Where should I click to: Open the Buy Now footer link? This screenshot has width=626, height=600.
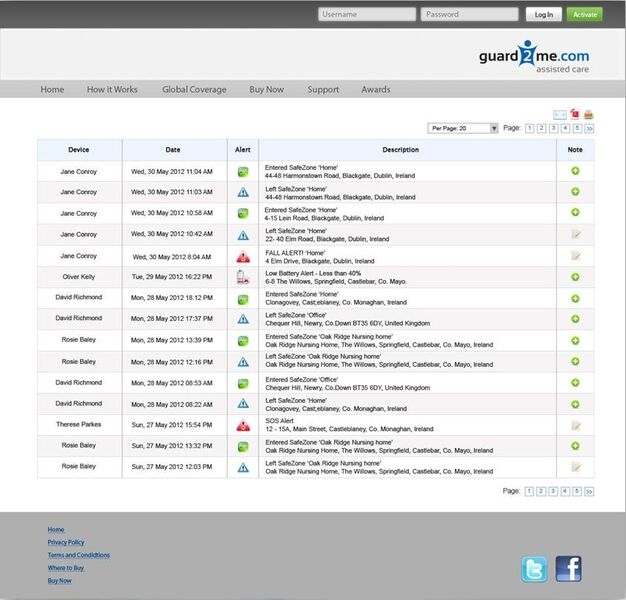click(59, 581)
